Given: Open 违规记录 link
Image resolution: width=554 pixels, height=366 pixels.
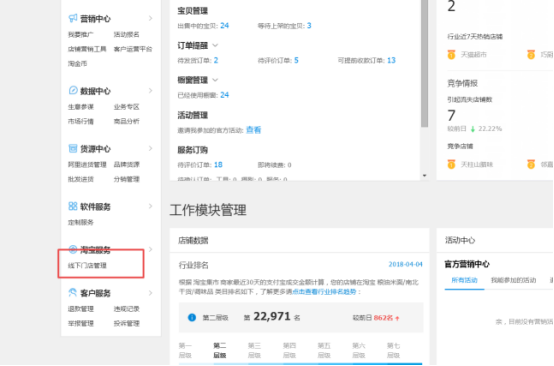Looking at the screenshot, I should tap(126, 309).
